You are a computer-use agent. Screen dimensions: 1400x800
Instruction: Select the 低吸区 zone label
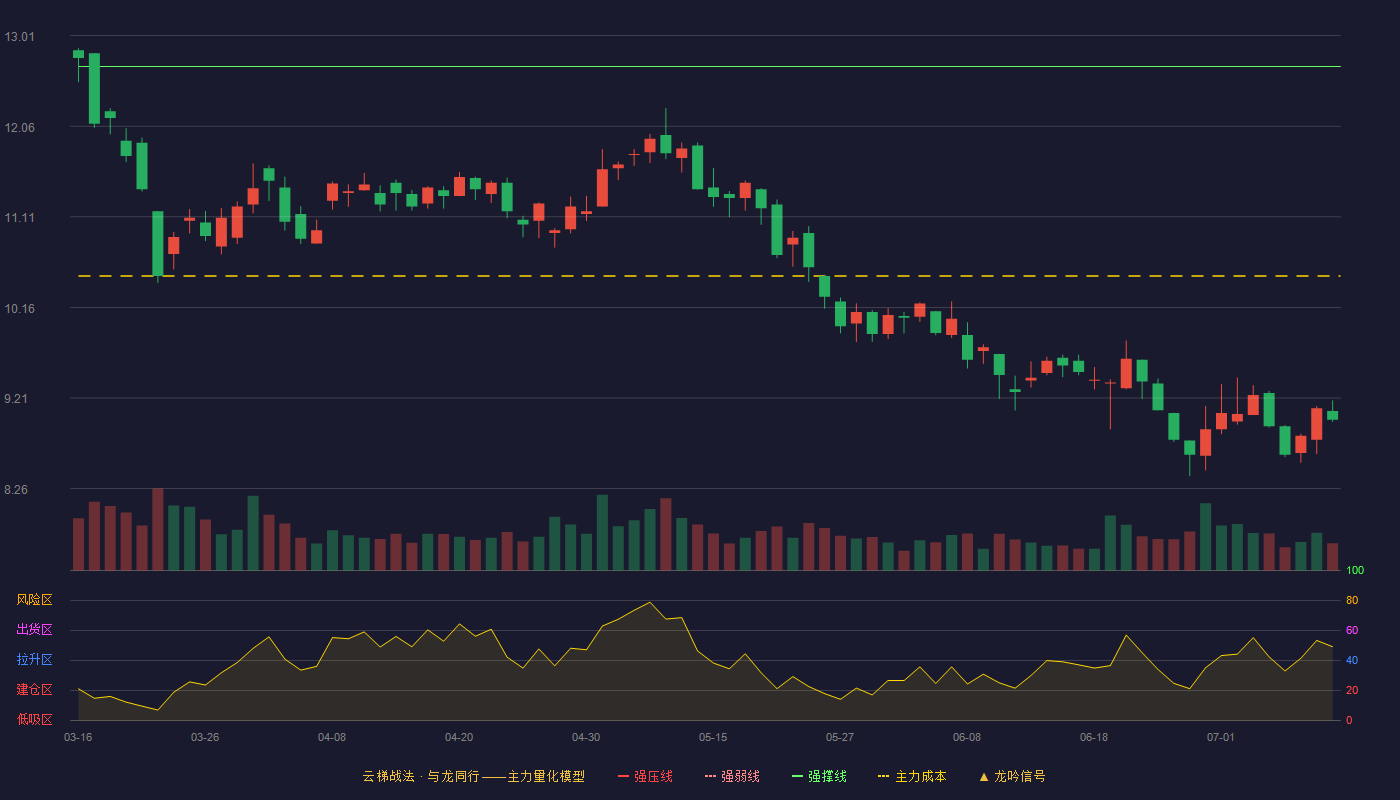[34, 719]
